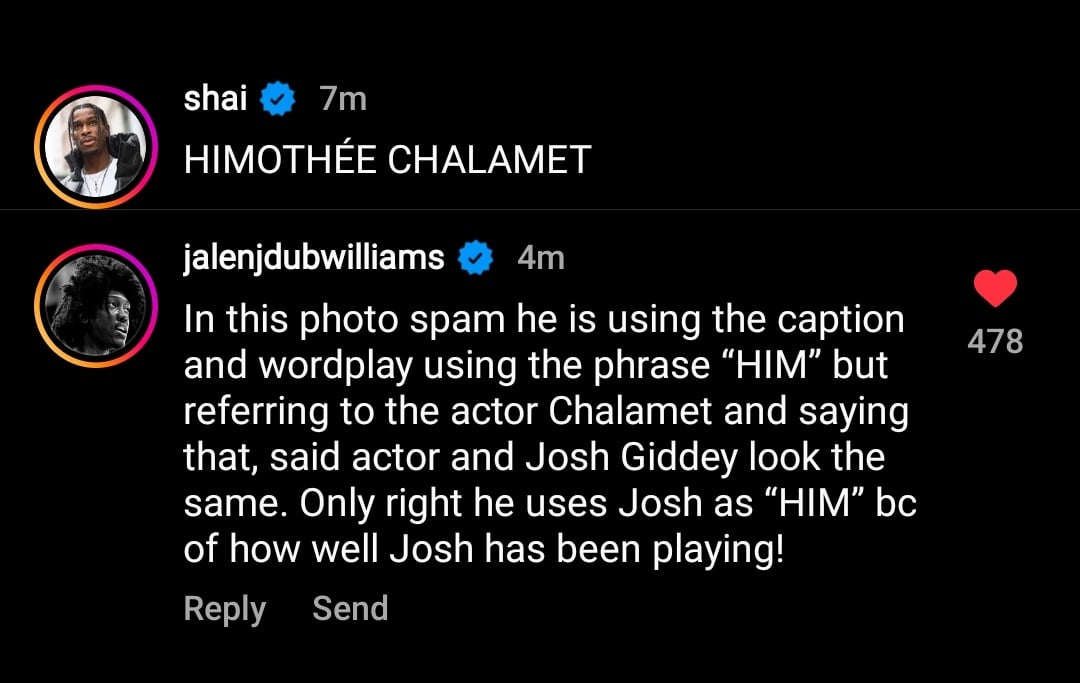Click the 4m timestamp on jalenjdubwilliams' comment
Viewport: 1080px width, 683px height.
click(x=540, y=258)
